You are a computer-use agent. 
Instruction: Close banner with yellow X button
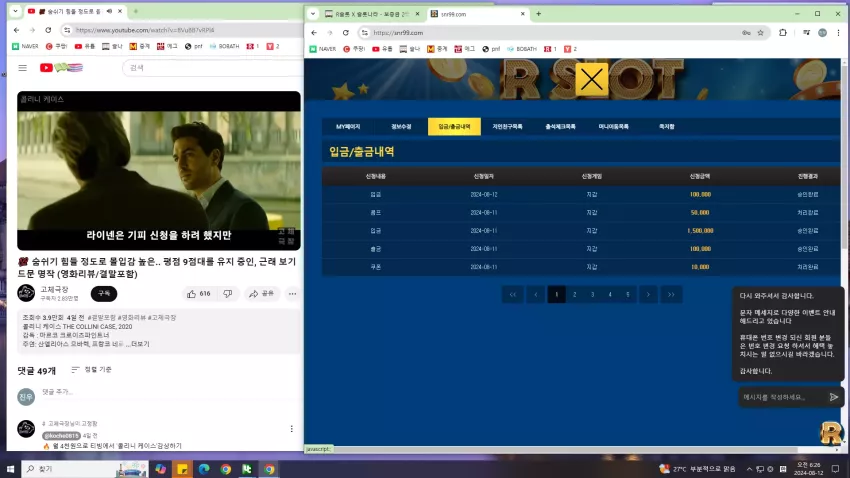pyautogui.click(x=591, y=79)
